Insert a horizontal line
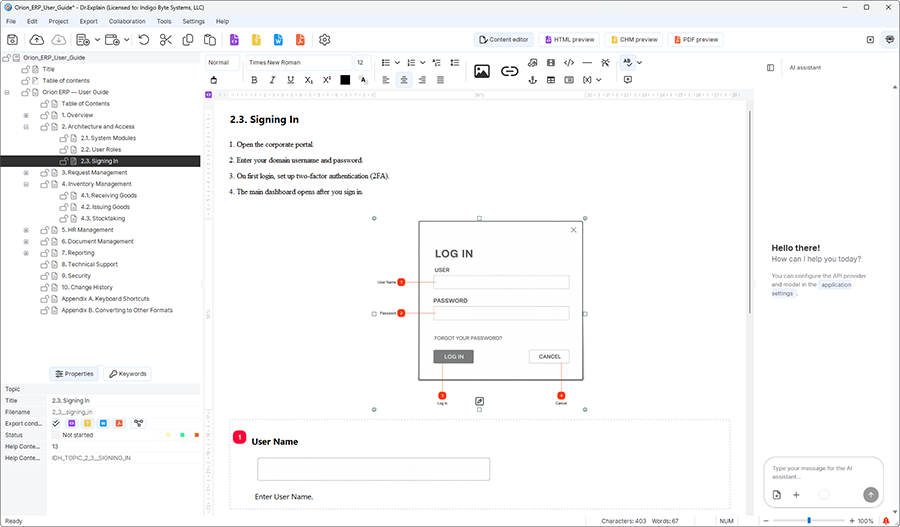The height and width of the screenshot is (527, 900). (587, 63)
